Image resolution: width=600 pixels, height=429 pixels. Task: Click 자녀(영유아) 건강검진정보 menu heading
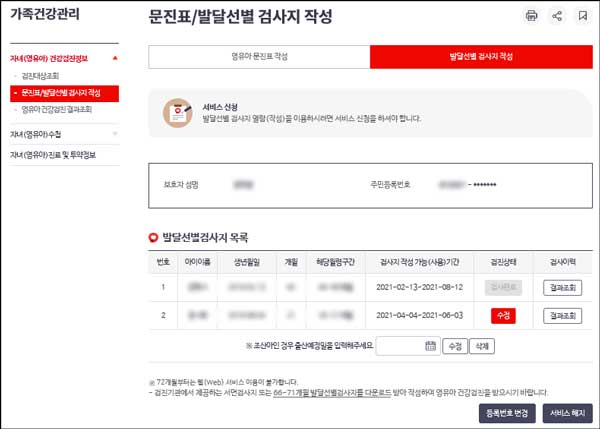49,58
